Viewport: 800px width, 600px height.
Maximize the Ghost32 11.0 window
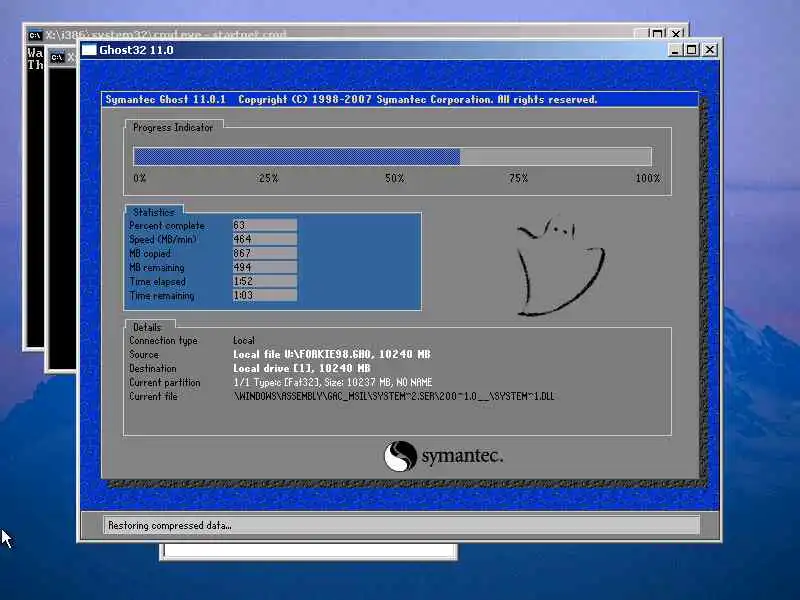pyautogui.click(x=692, y=50)
